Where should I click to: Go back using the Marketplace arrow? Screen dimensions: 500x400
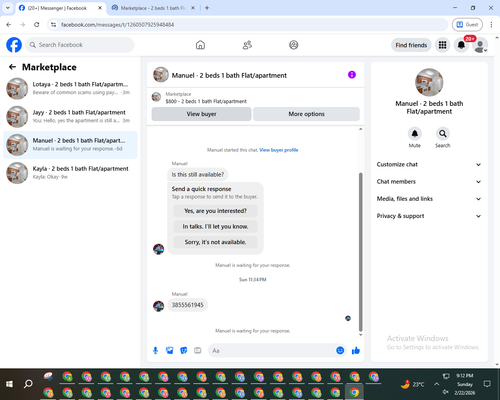(12, 67)
